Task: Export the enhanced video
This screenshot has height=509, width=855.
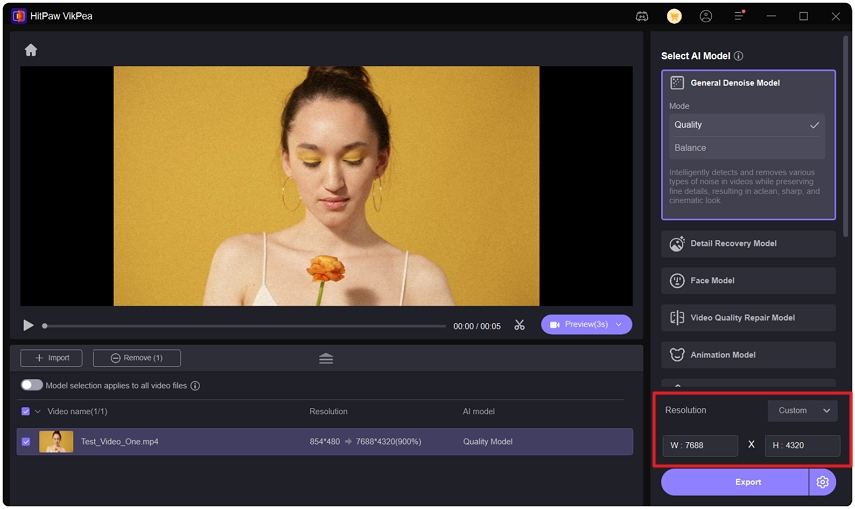Action: click(x=734, y=482)
